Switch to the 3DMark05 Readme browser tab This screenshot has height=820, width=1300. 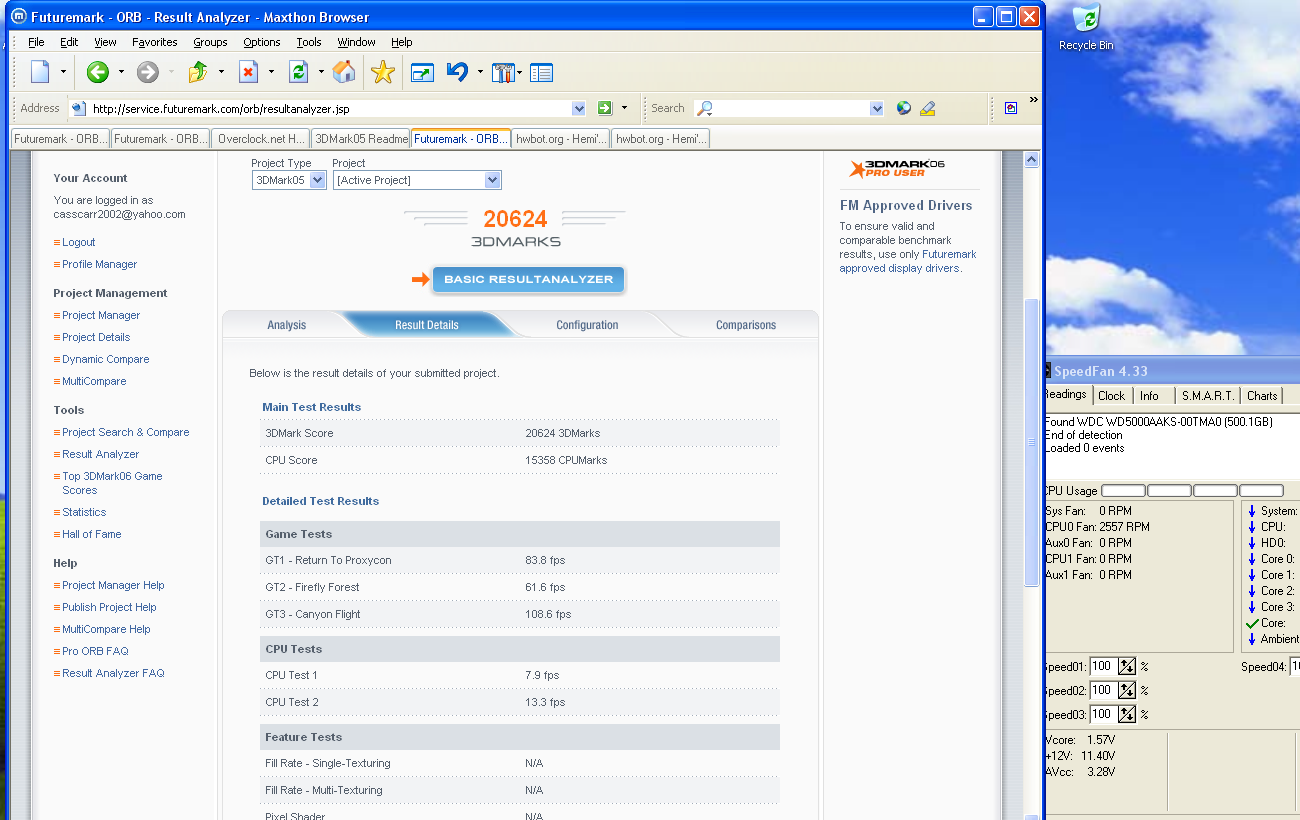click(360, 139)
